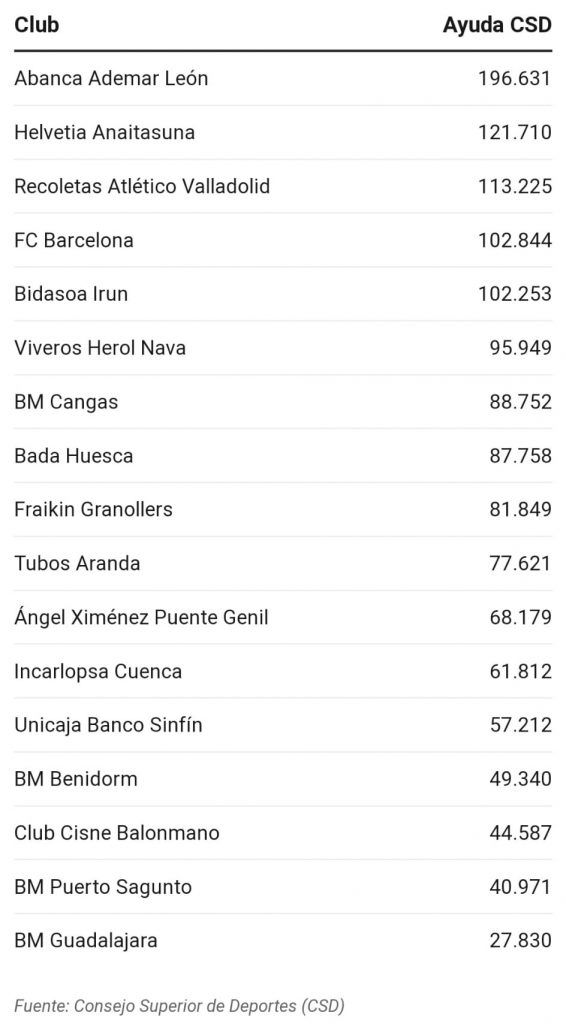Click the Club Cisne Balonmano row

(x=283, y=833)
